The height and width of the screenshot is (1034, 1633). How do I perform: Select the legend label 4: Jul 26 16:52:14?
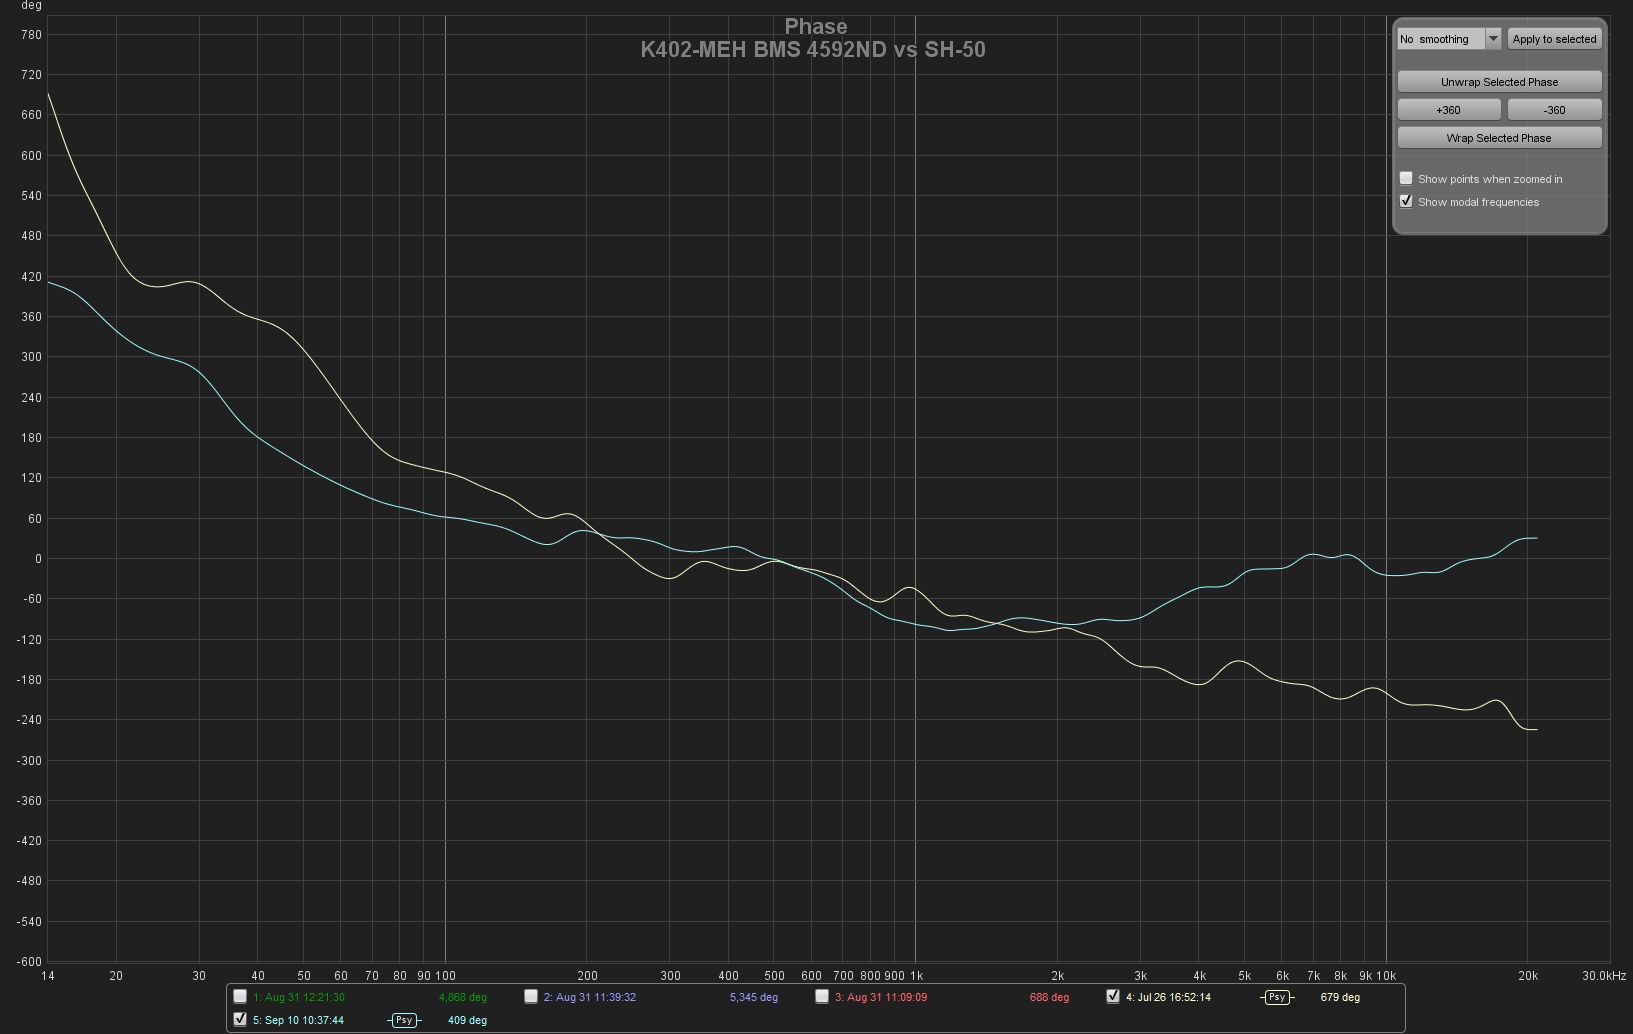1168,997
